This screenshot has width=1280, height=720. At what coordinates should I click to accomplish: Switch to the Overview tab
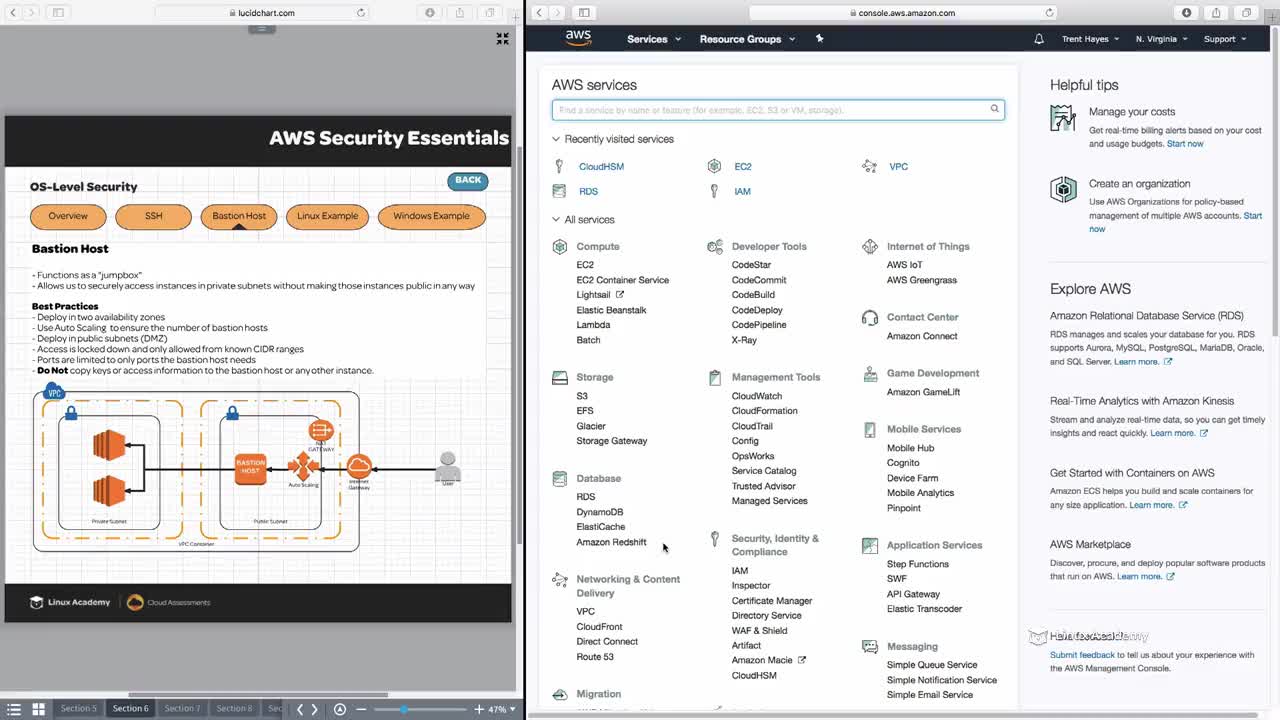pyautogui.click(x=68, y=216)
